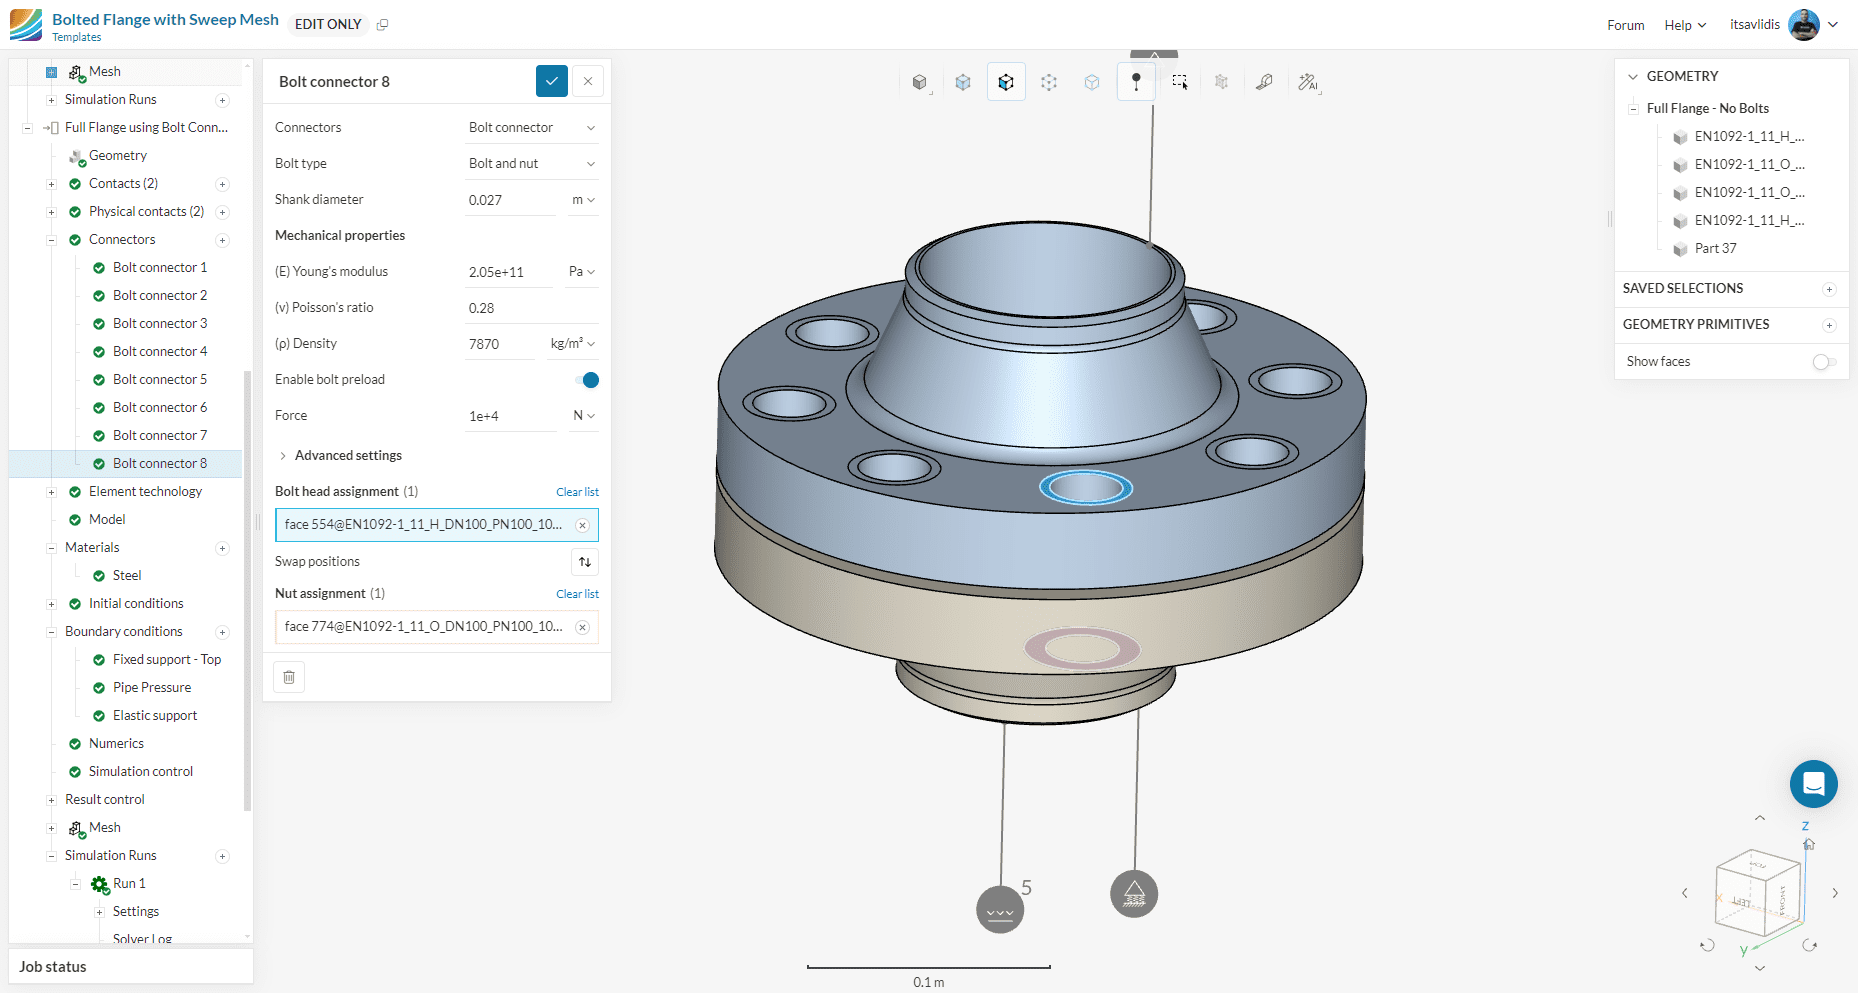Image resolution: width=1858 pixels, height=993 pixels.
Task: Collapse the GEOMETRY panel
Action: [1633, 76]
